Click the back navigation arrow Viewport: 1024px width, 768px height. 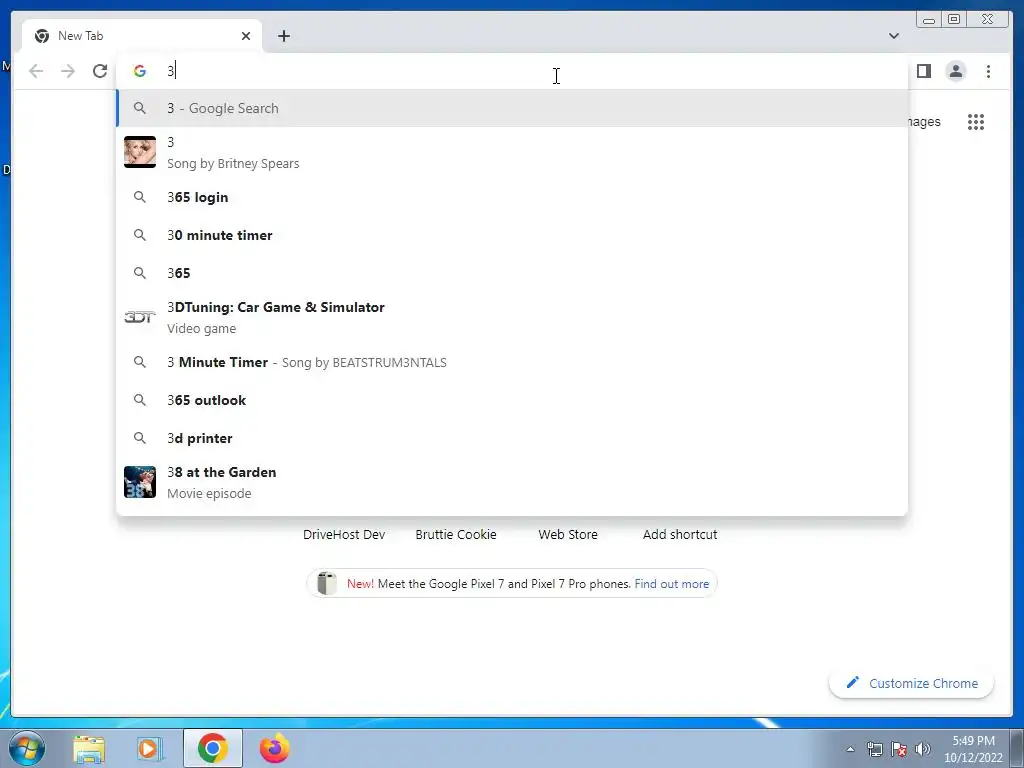click(36, 71)
